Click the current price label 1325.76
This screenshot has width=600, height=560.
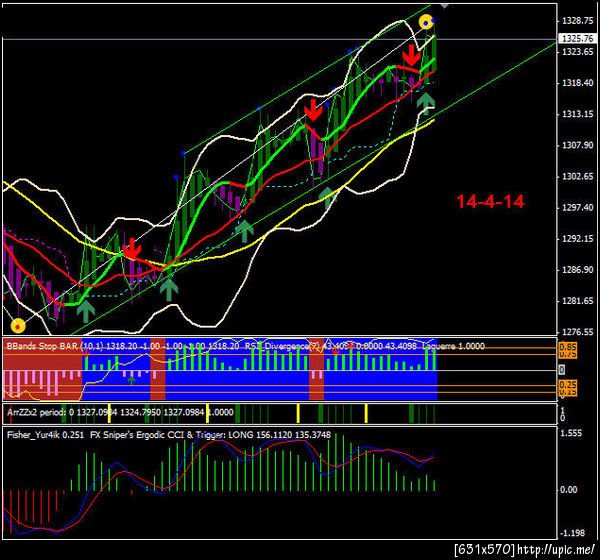point(578,38)
